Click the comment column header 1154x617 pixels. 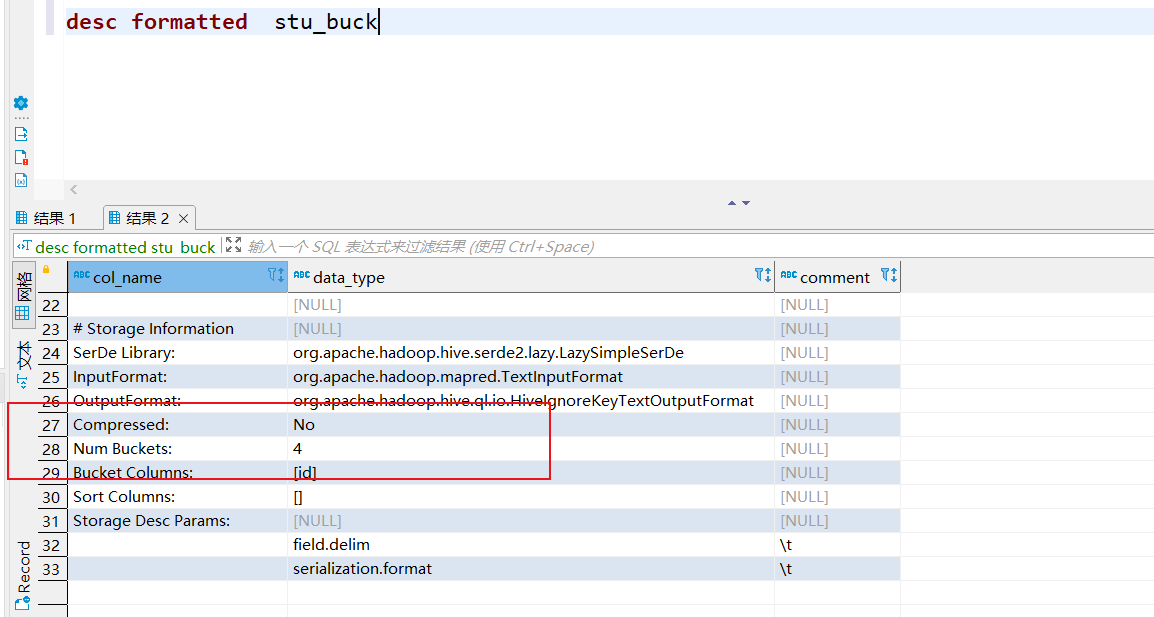[x=838, y=277]
